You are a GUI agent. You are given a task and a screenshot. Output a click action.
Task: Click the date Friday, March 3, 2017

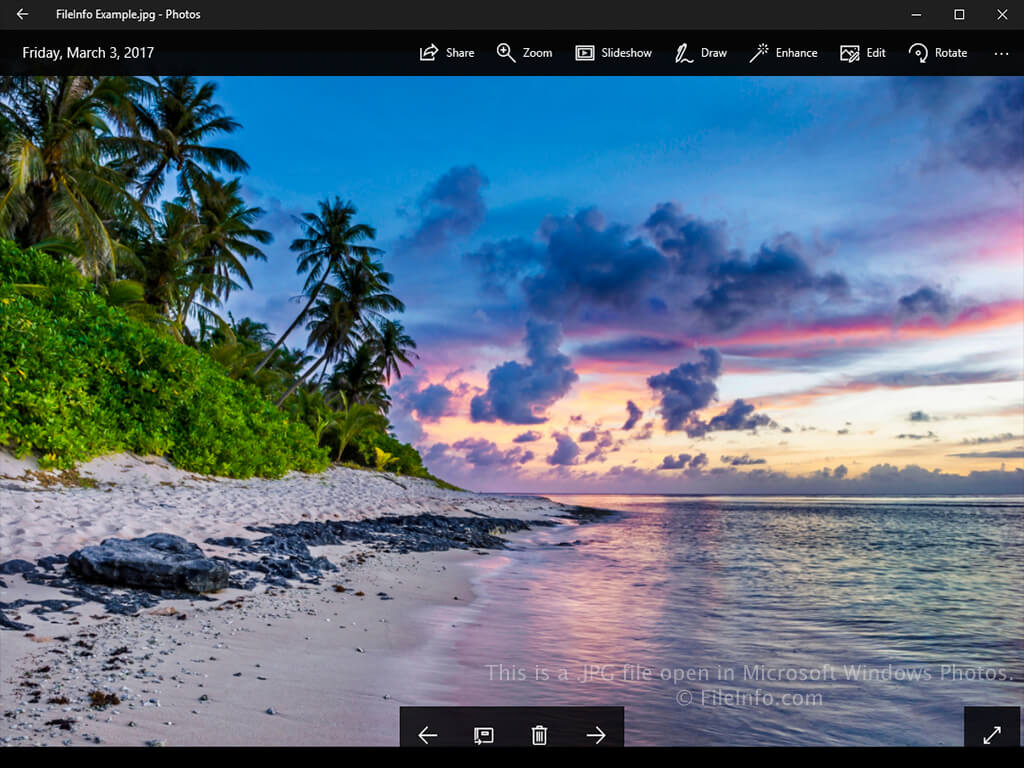click(x=88, y=53)
